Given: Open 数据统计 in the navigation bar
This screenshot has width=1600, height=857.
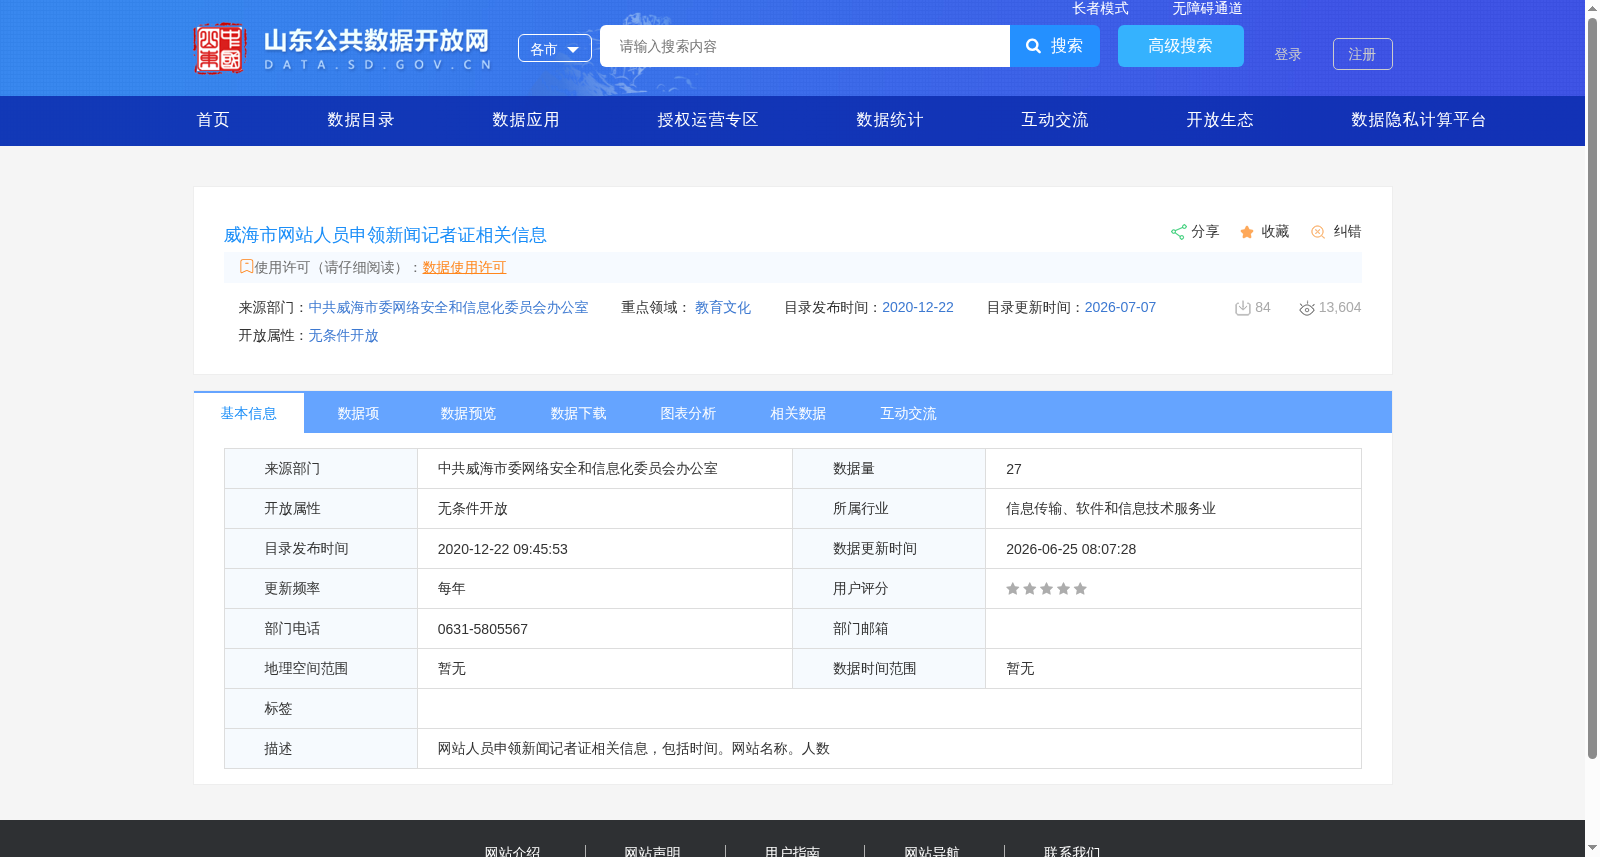Looking at the screenshot, I should pos(890,120).
